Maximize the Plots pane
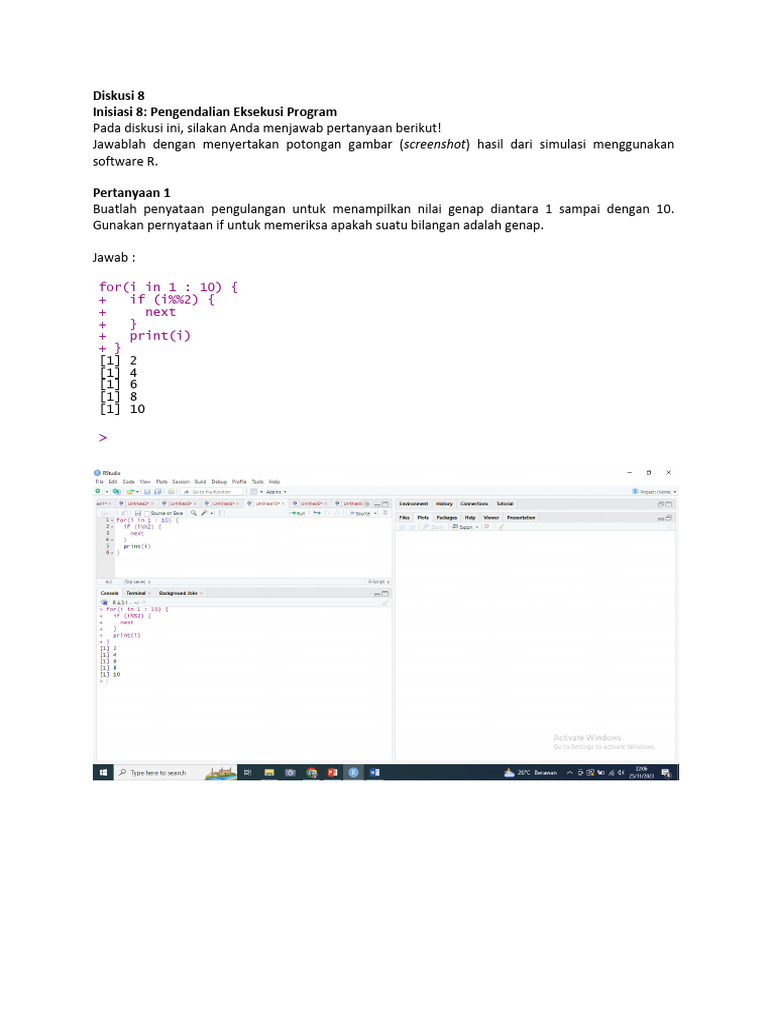Image resolution: width=768 pixels, height=1024 pixels. [668, 517]
